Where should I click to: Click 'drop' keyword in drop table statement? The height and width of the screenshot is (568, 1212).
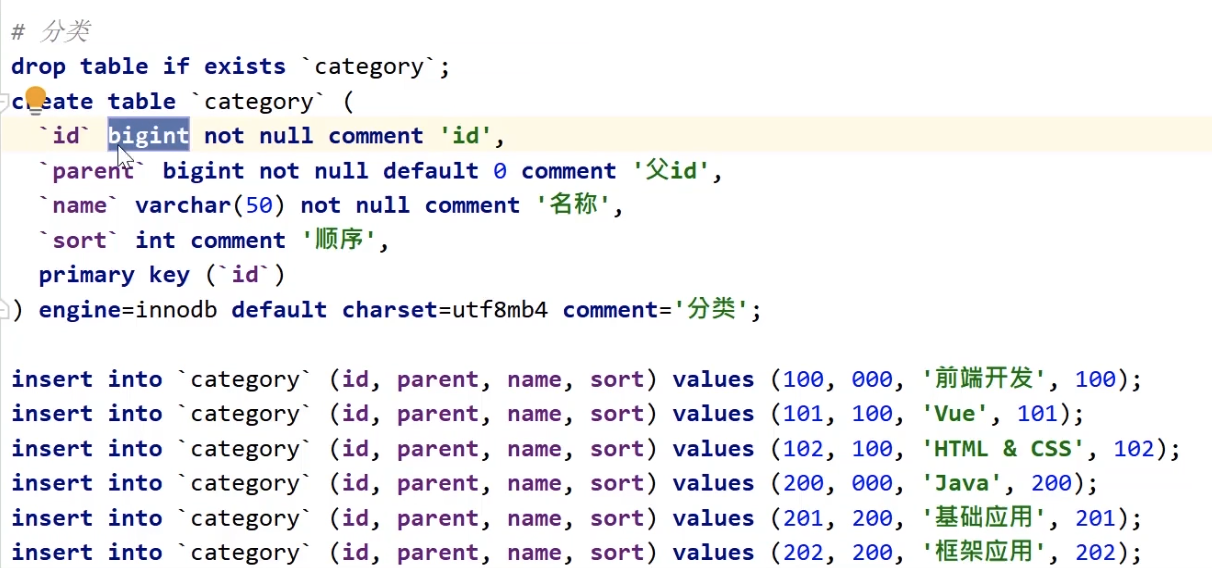(x=38, y=67)
